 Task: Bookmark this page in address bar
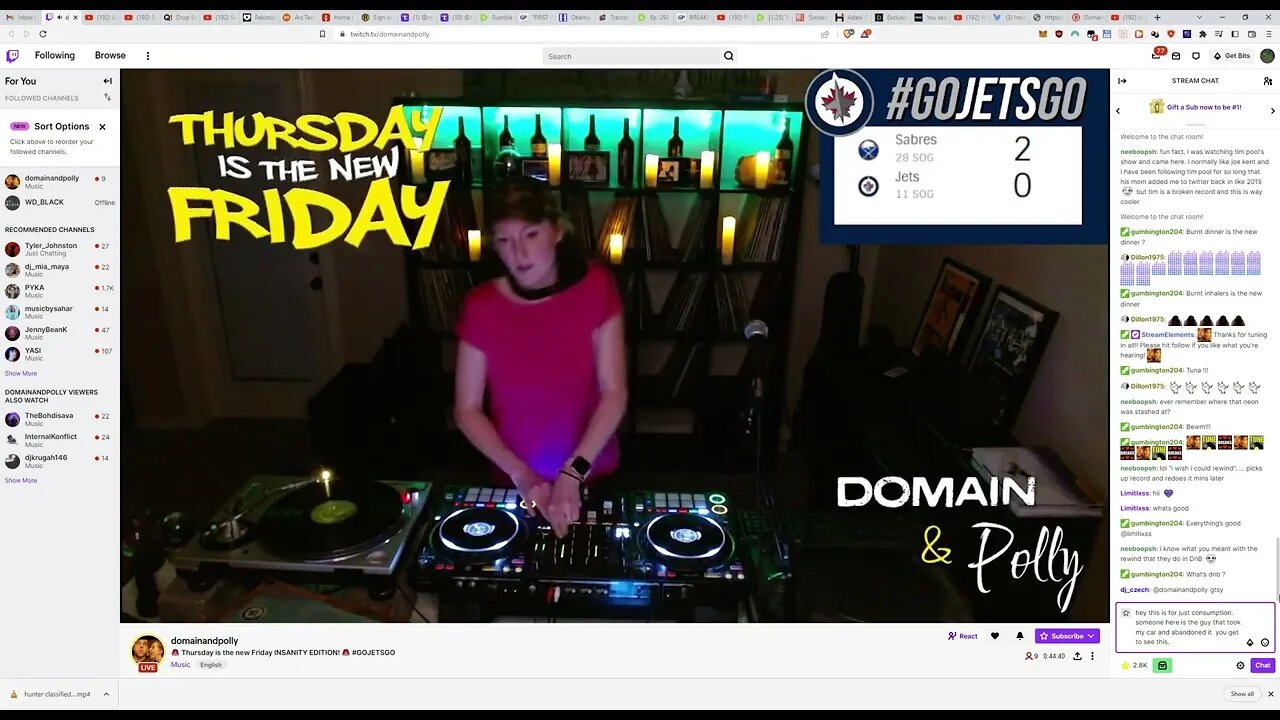tap(322, 33)
